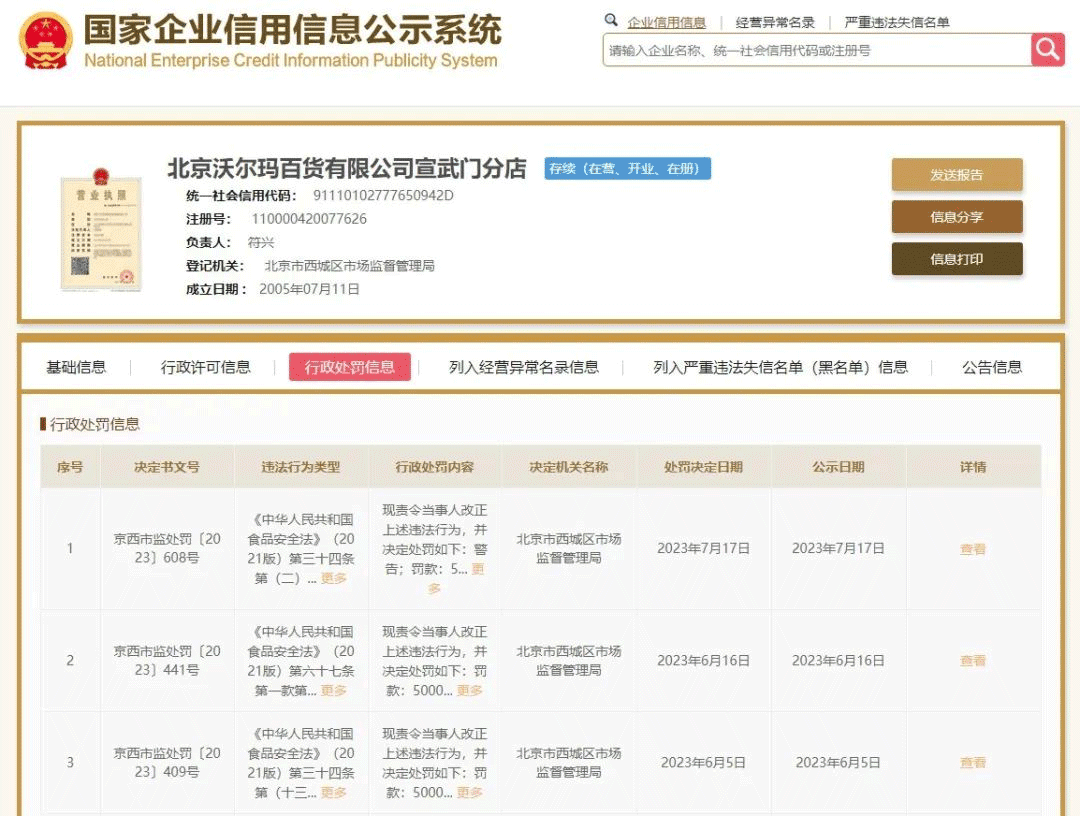Expand 更多 in row 2 penalty content
Viewport: 1080px width, 816px height.
(470, 690)
